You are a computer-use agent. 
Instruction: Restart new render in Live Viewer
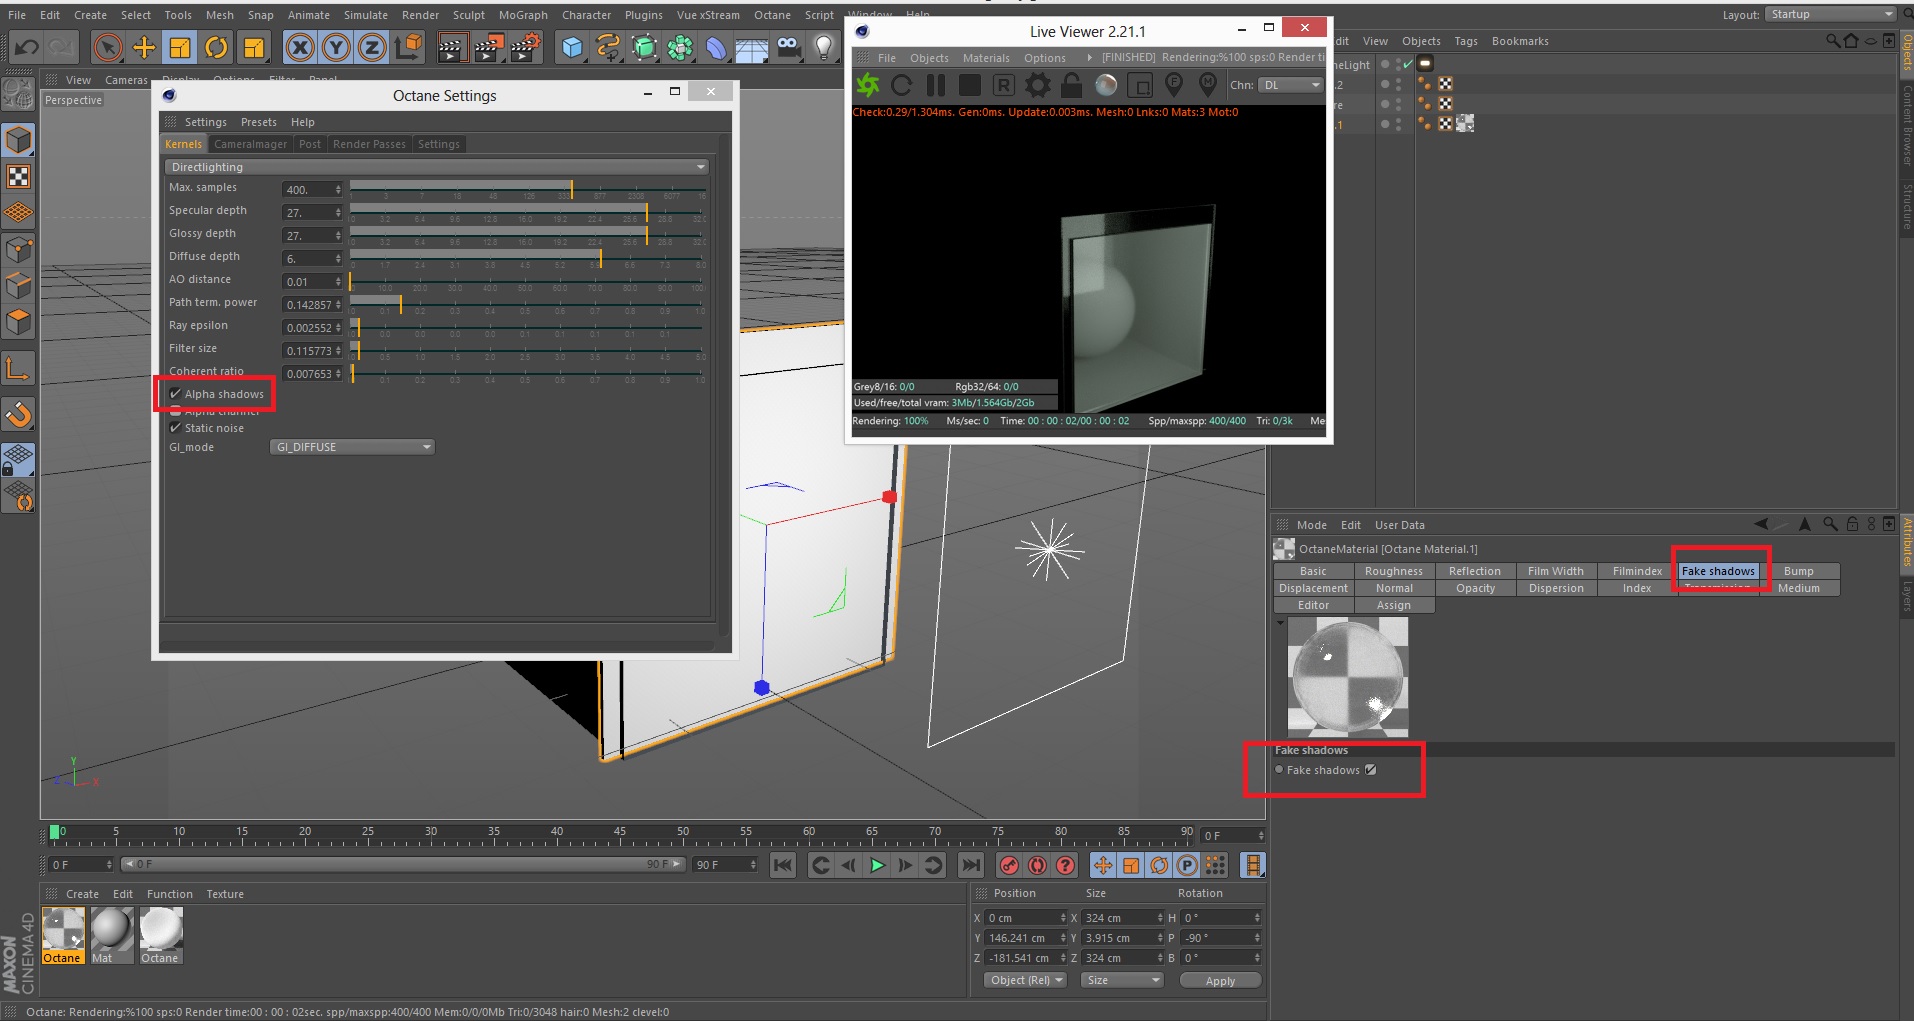[902, 85]
